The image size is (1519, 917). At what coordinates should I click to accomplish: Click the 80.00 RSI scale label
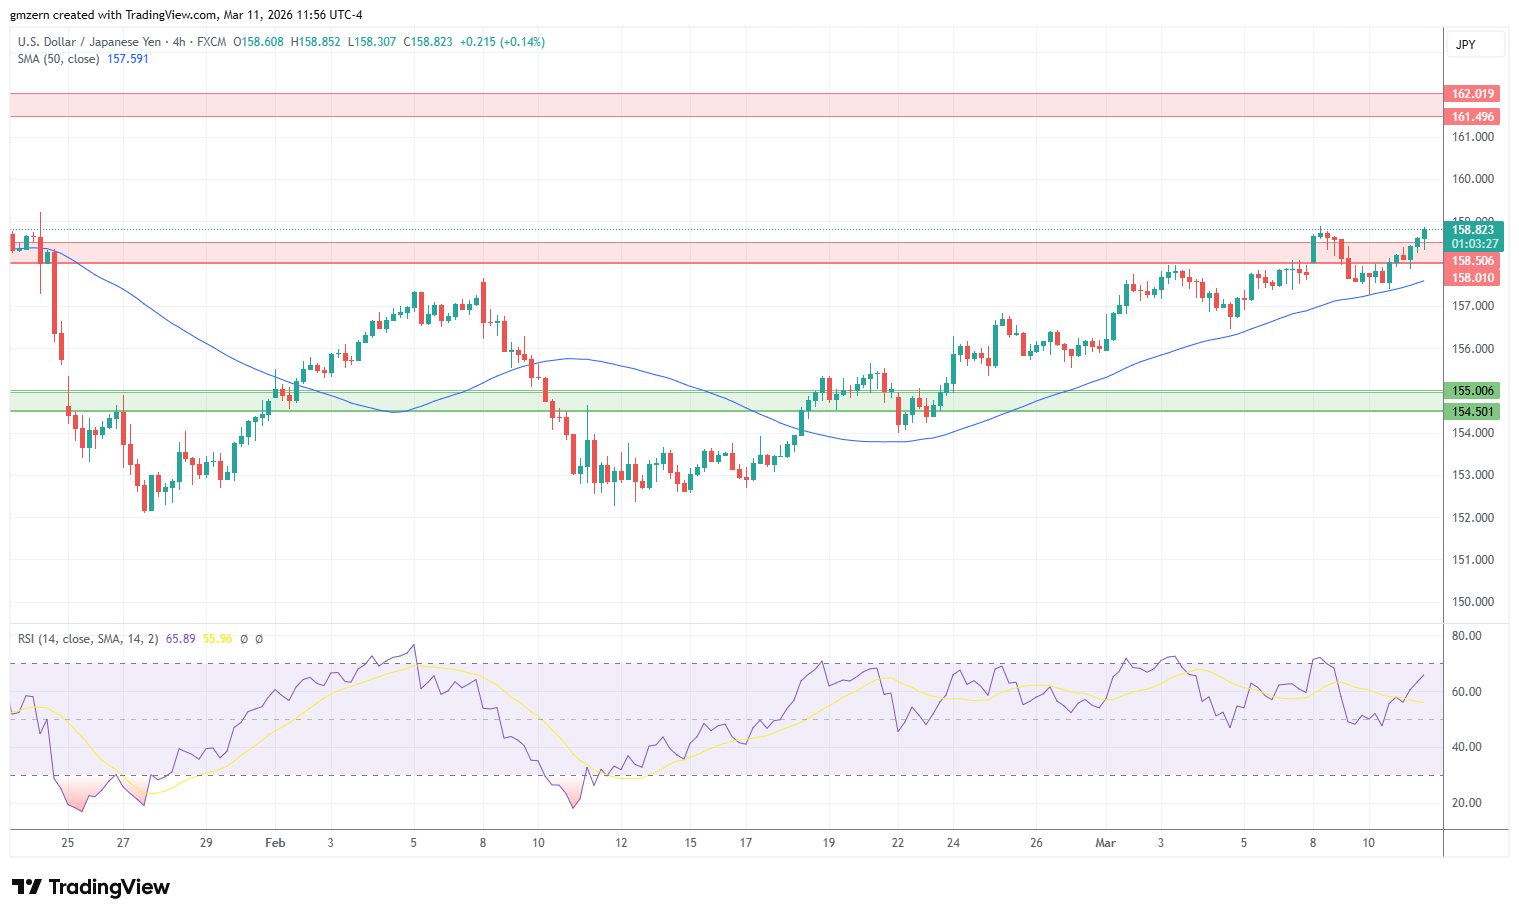pos(1466,636)
